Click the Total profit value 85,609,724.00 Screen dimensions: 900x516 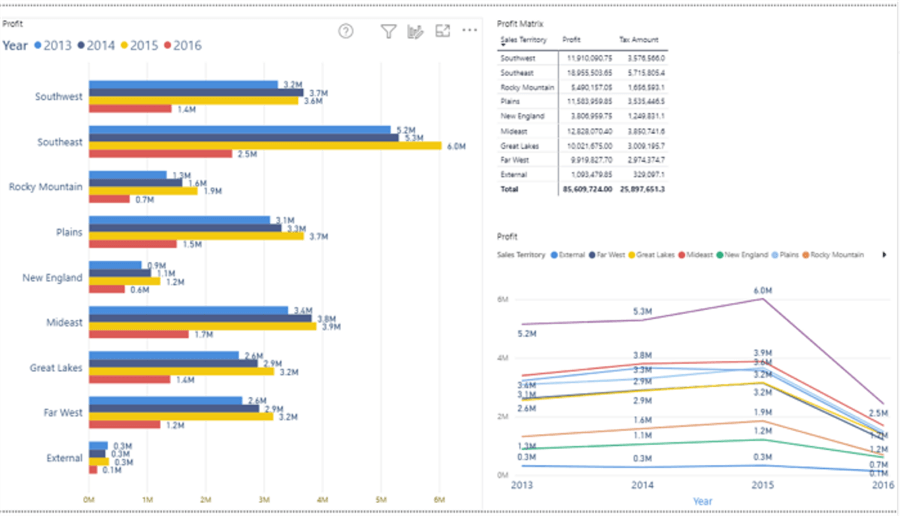click(x=587, y=189)
